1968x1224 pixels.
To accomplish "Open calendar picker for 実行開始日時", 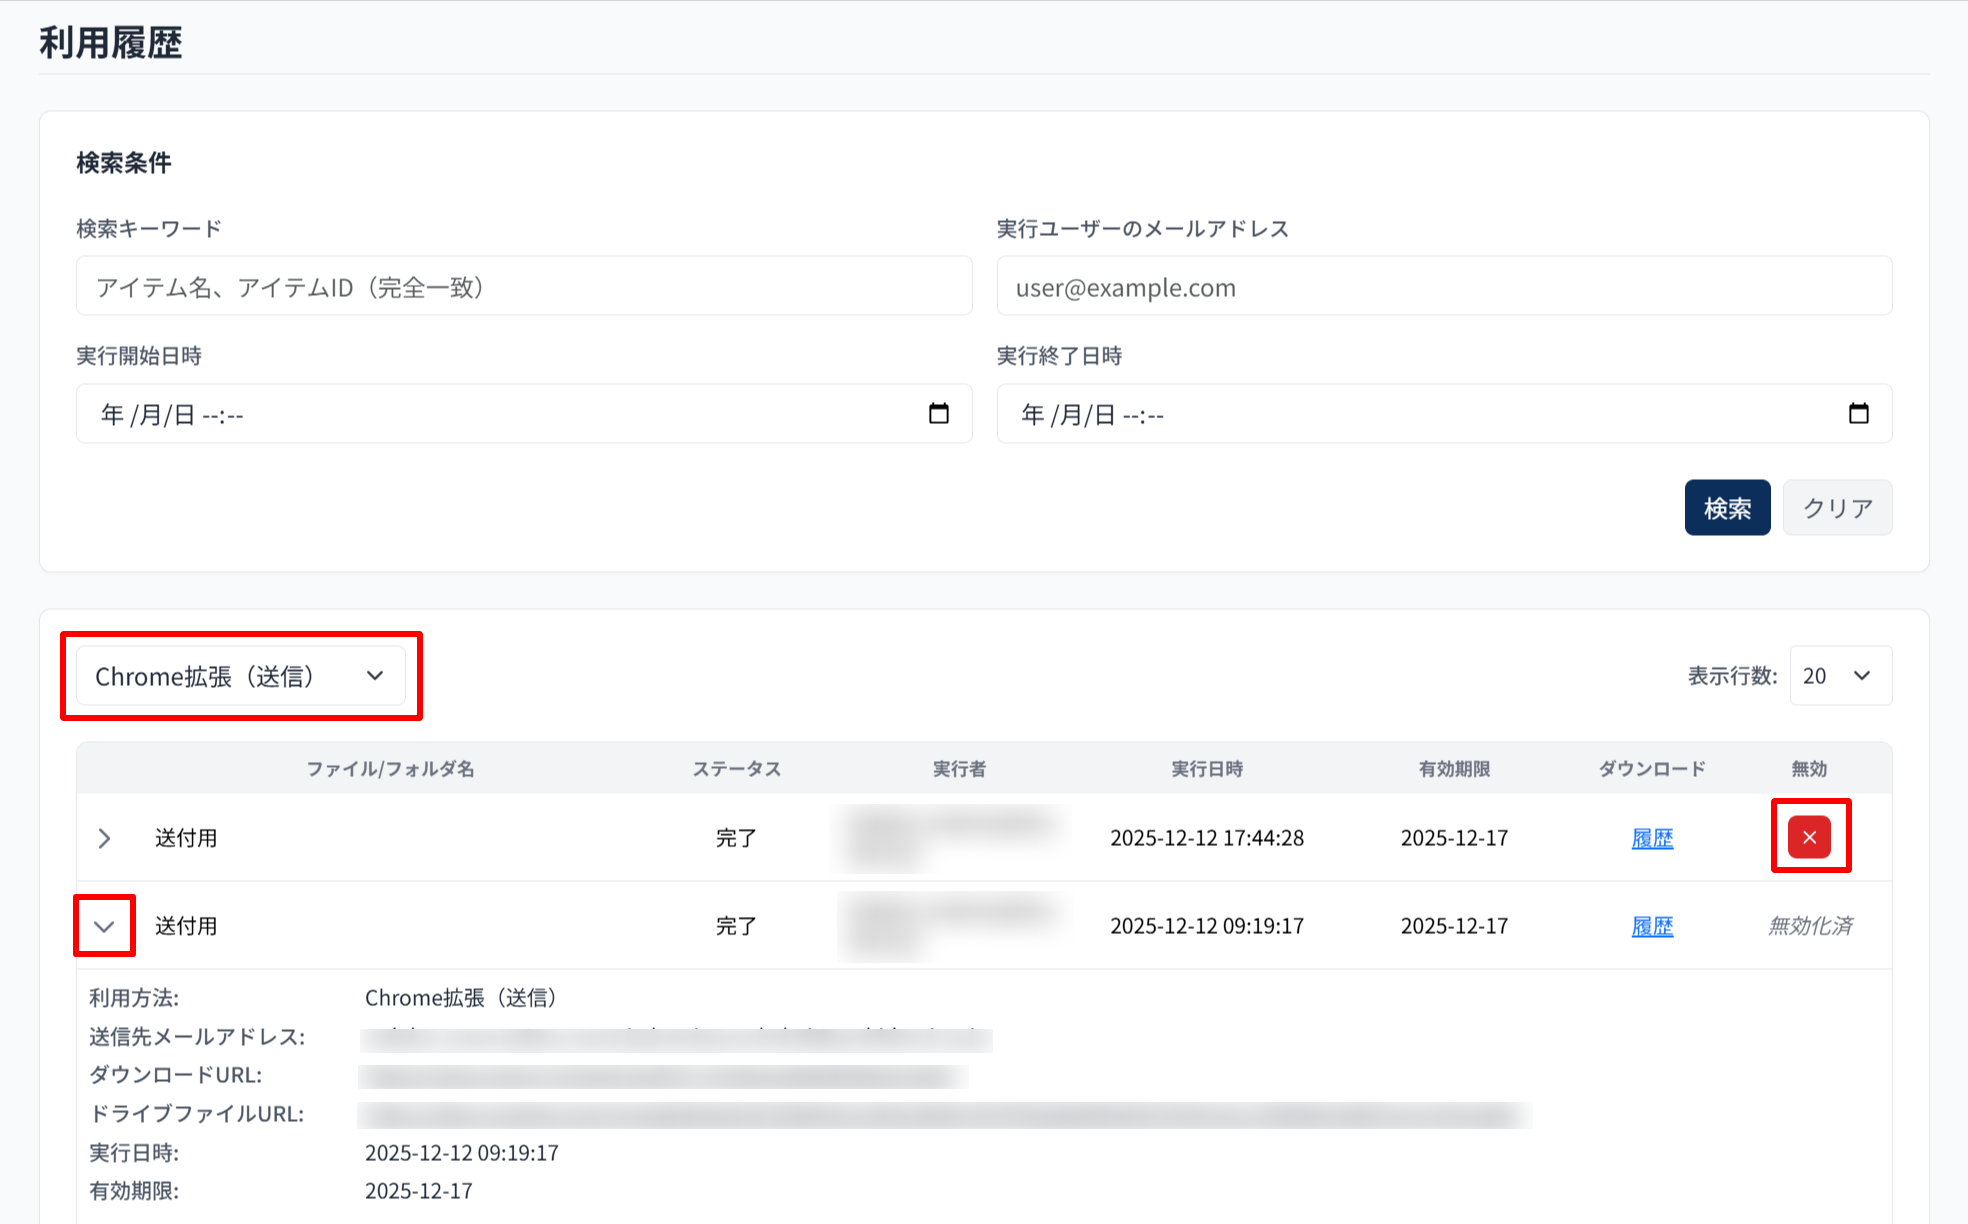I will click(938, 413).
